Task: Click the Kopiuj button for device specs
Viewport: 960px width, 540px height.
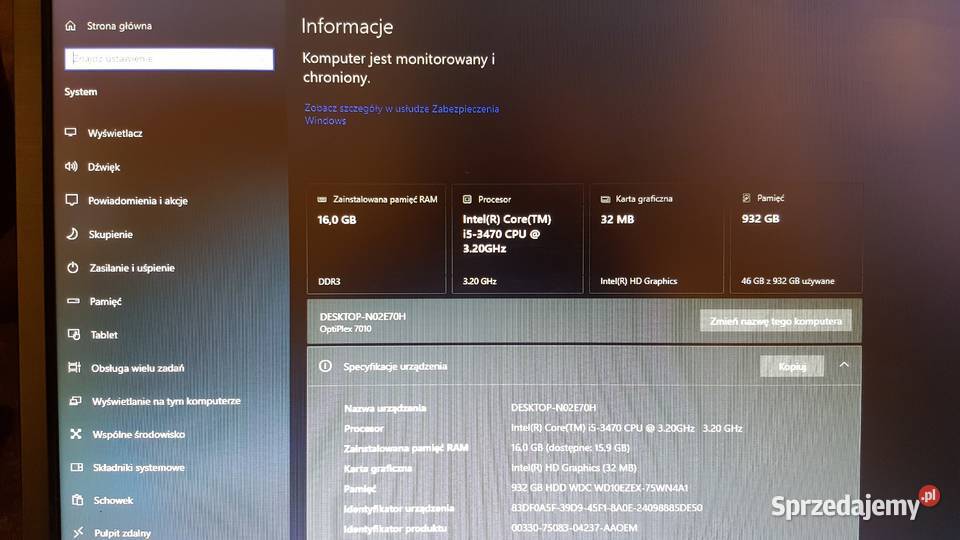Action: pyautogui.click(x=792, y=366)
